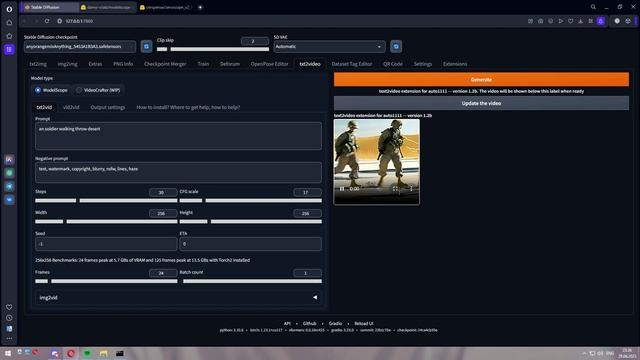Click the Width number box
Image resolution: width=640 pixels, height=360 pixels.
point(163,213)
